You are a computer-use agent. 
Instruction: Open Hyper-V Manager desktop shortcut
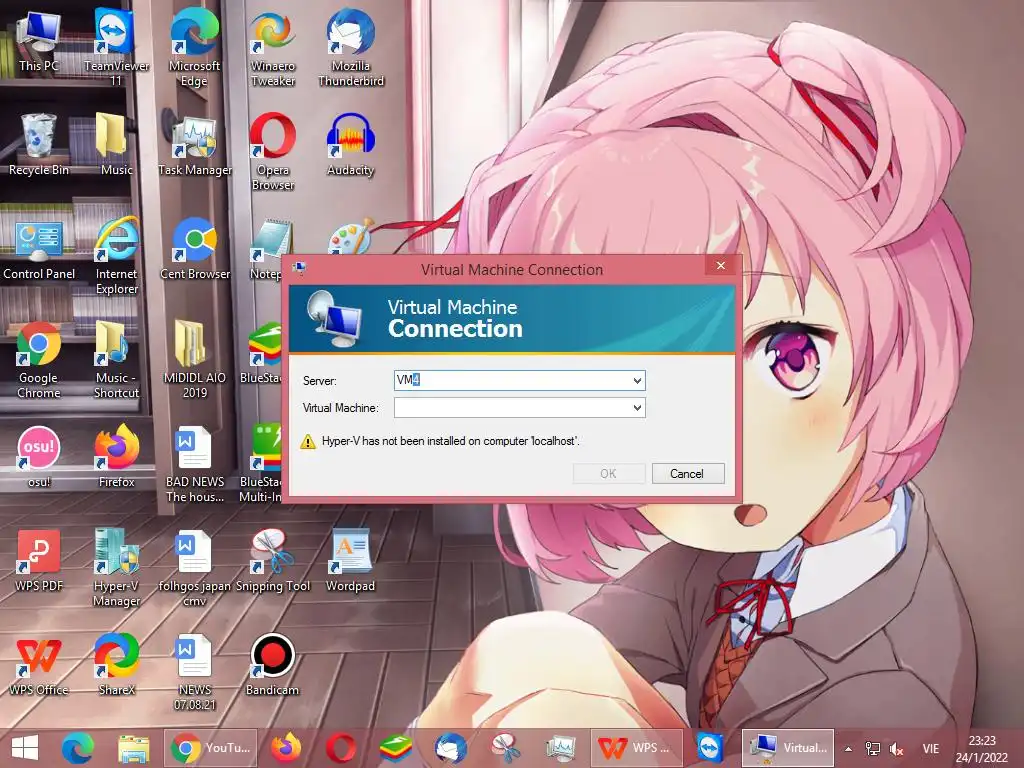click(x=116, y=567)
